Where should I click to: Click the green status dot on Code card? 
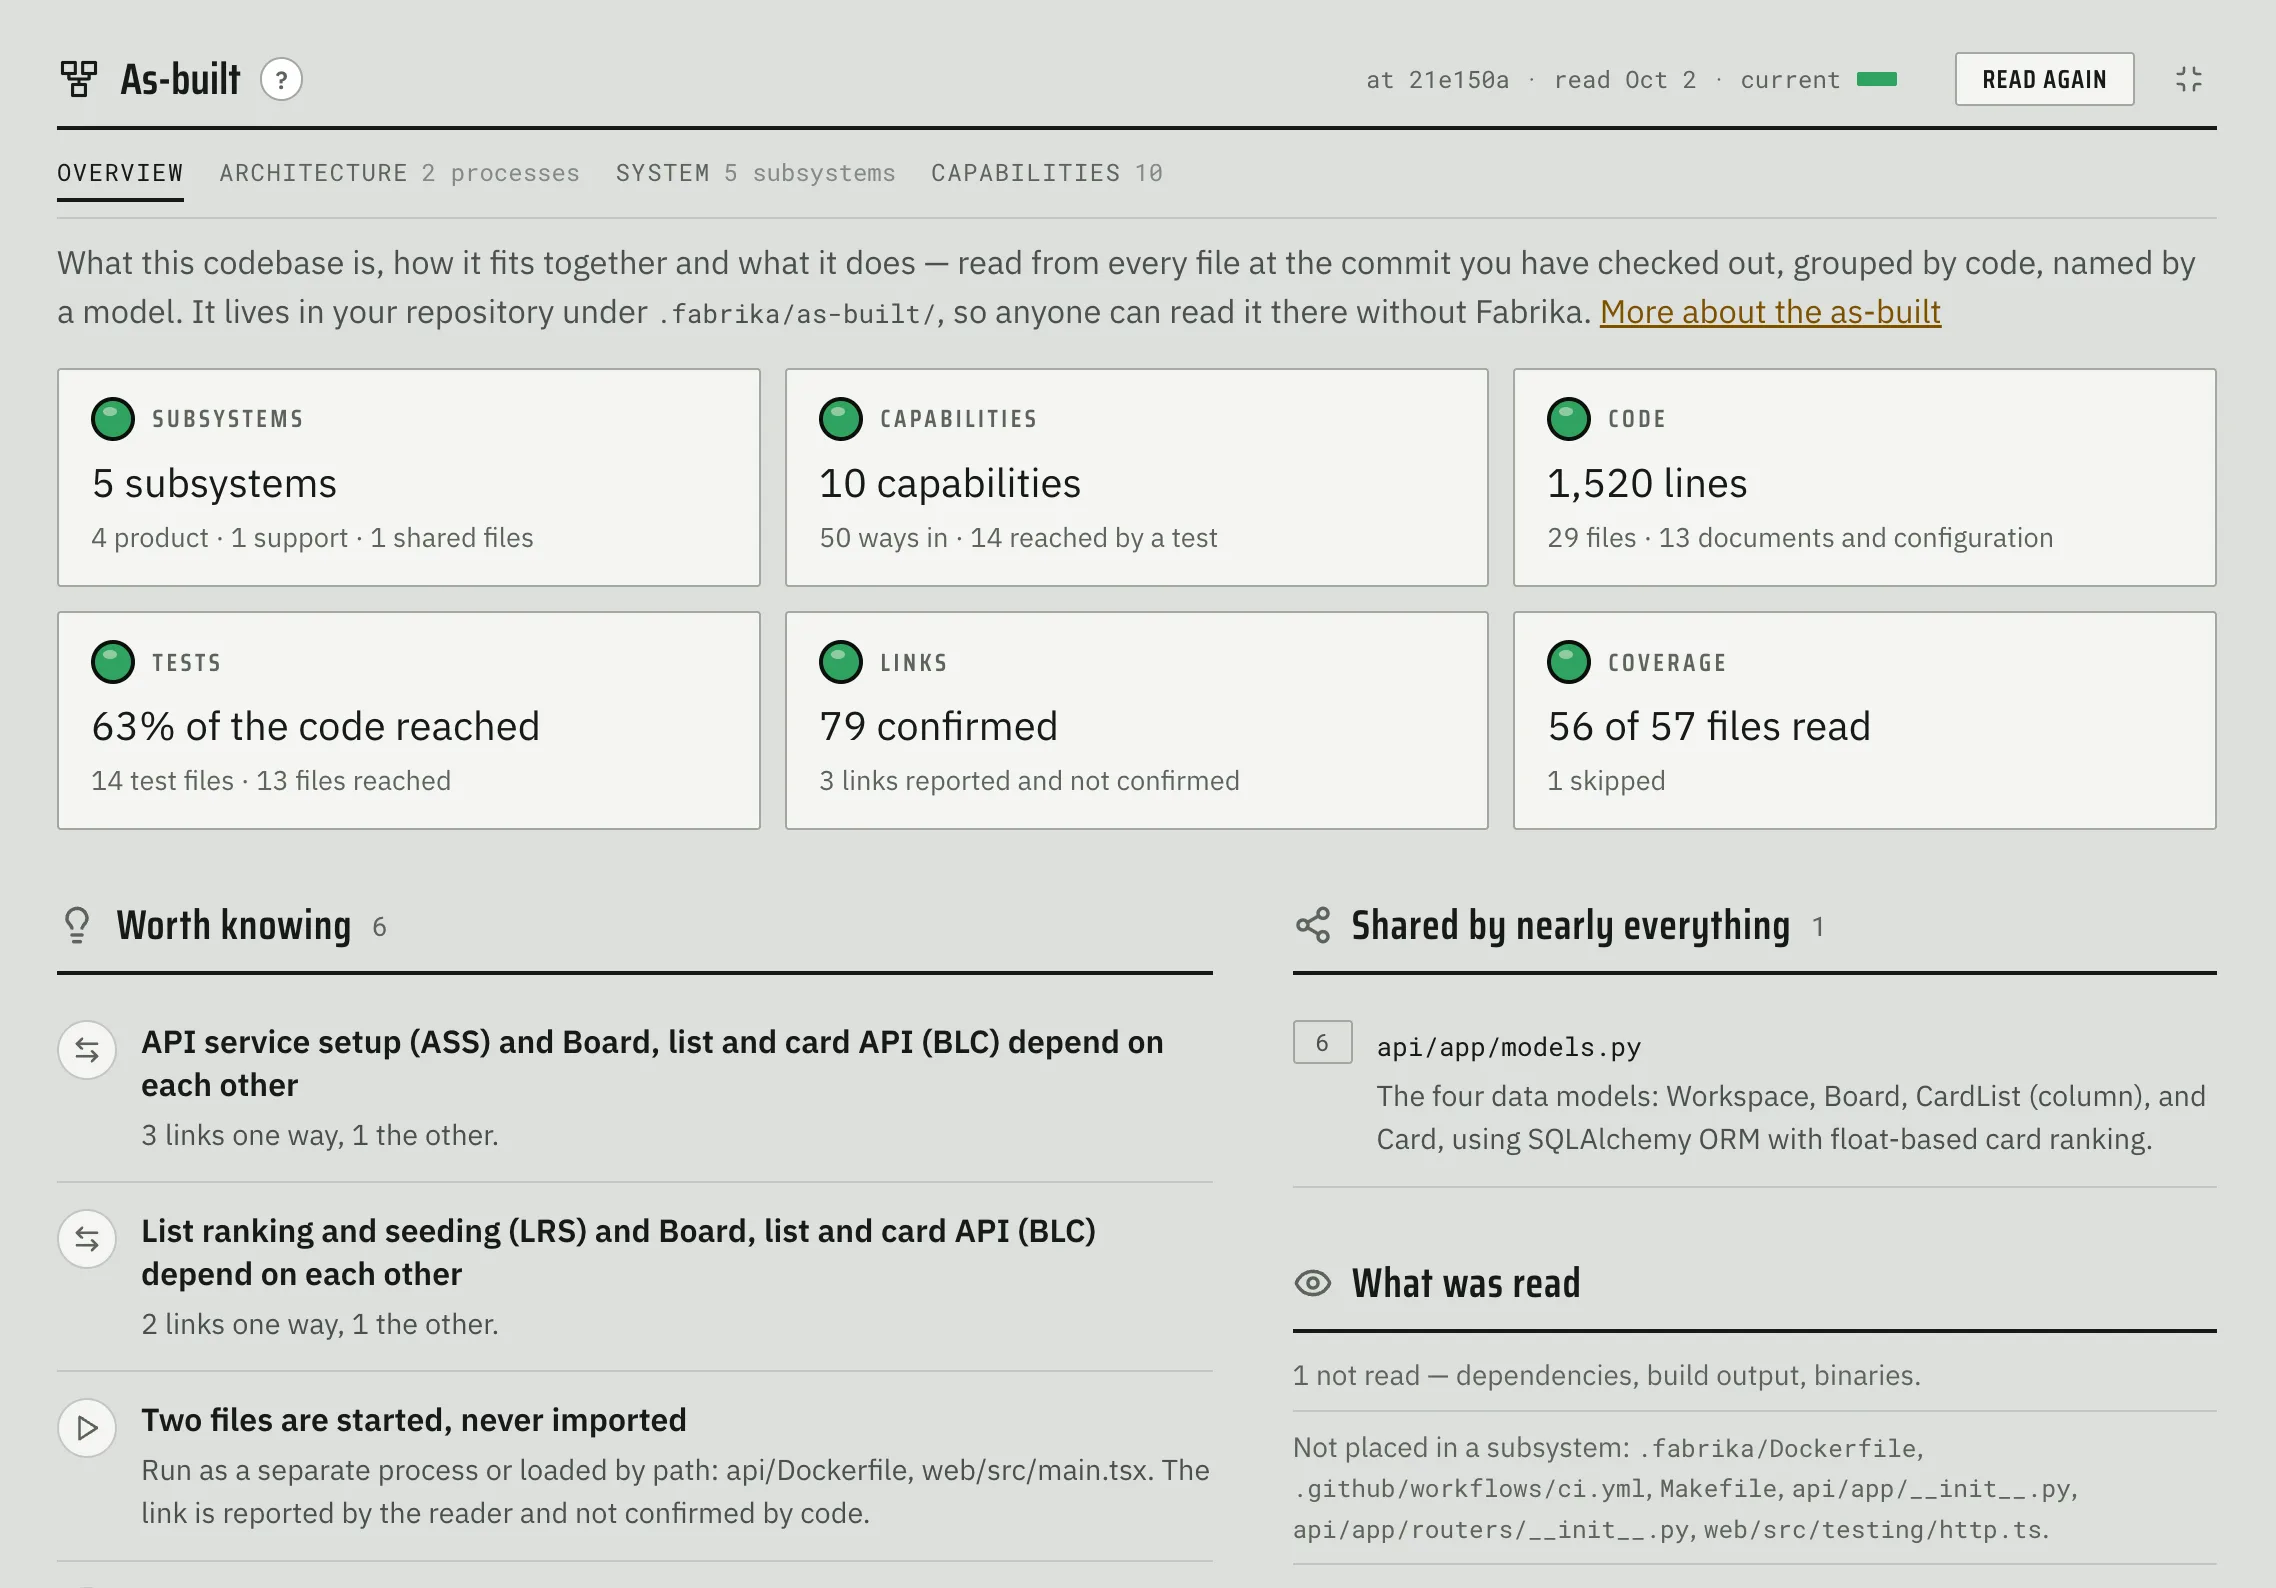1568,419
